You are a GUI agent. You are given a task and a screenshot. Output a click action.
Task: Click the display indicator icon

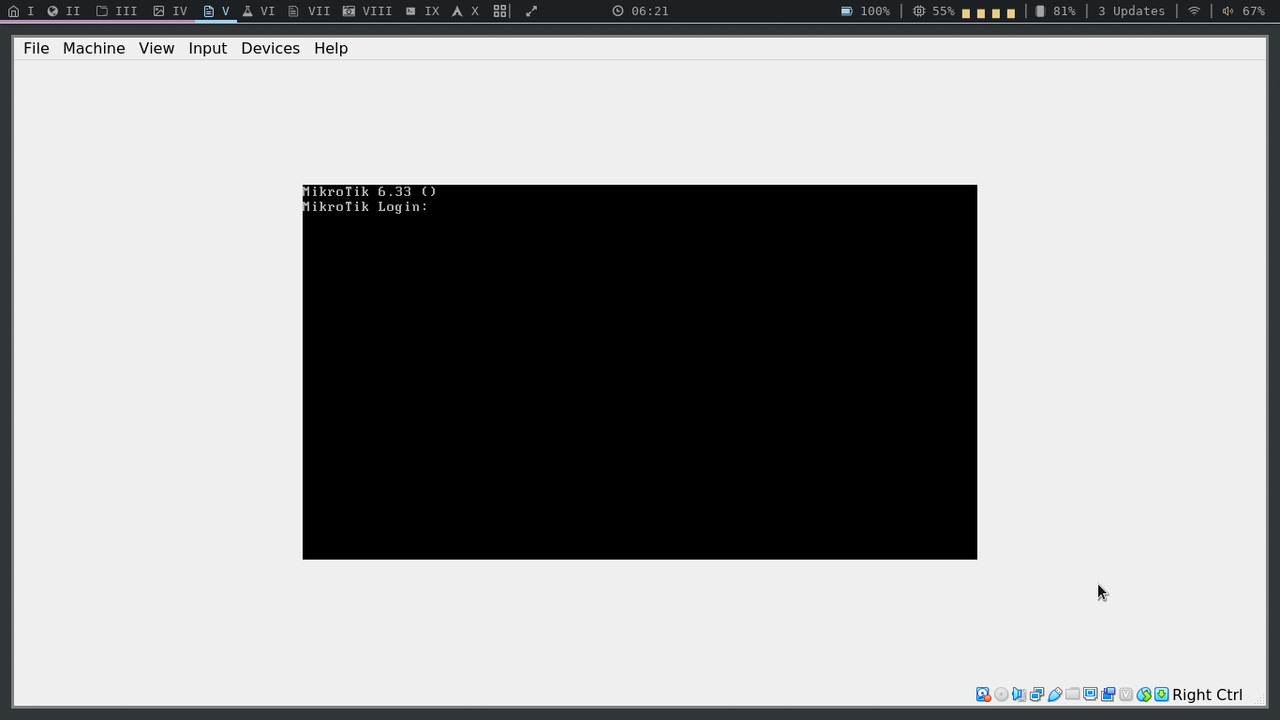(x=1090, y=694)
